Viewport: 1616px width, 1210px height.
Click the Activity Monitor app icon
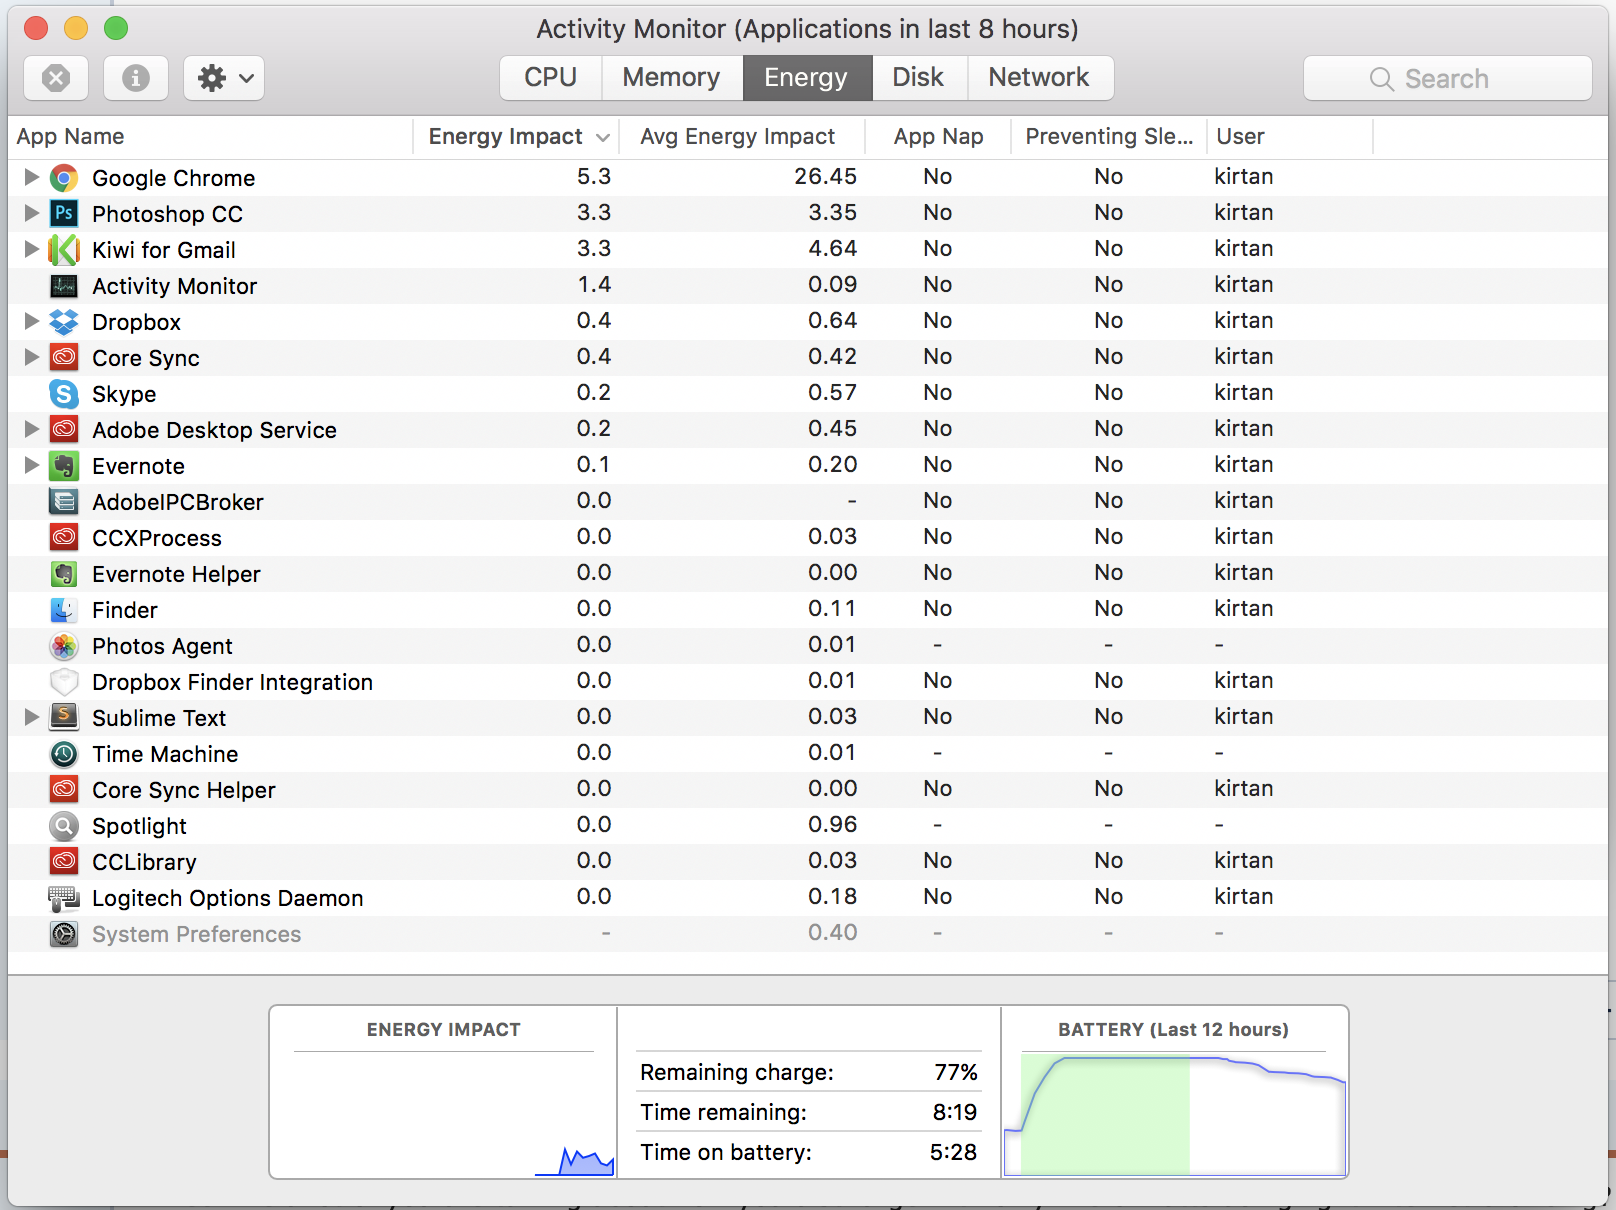tap(64, 286)
